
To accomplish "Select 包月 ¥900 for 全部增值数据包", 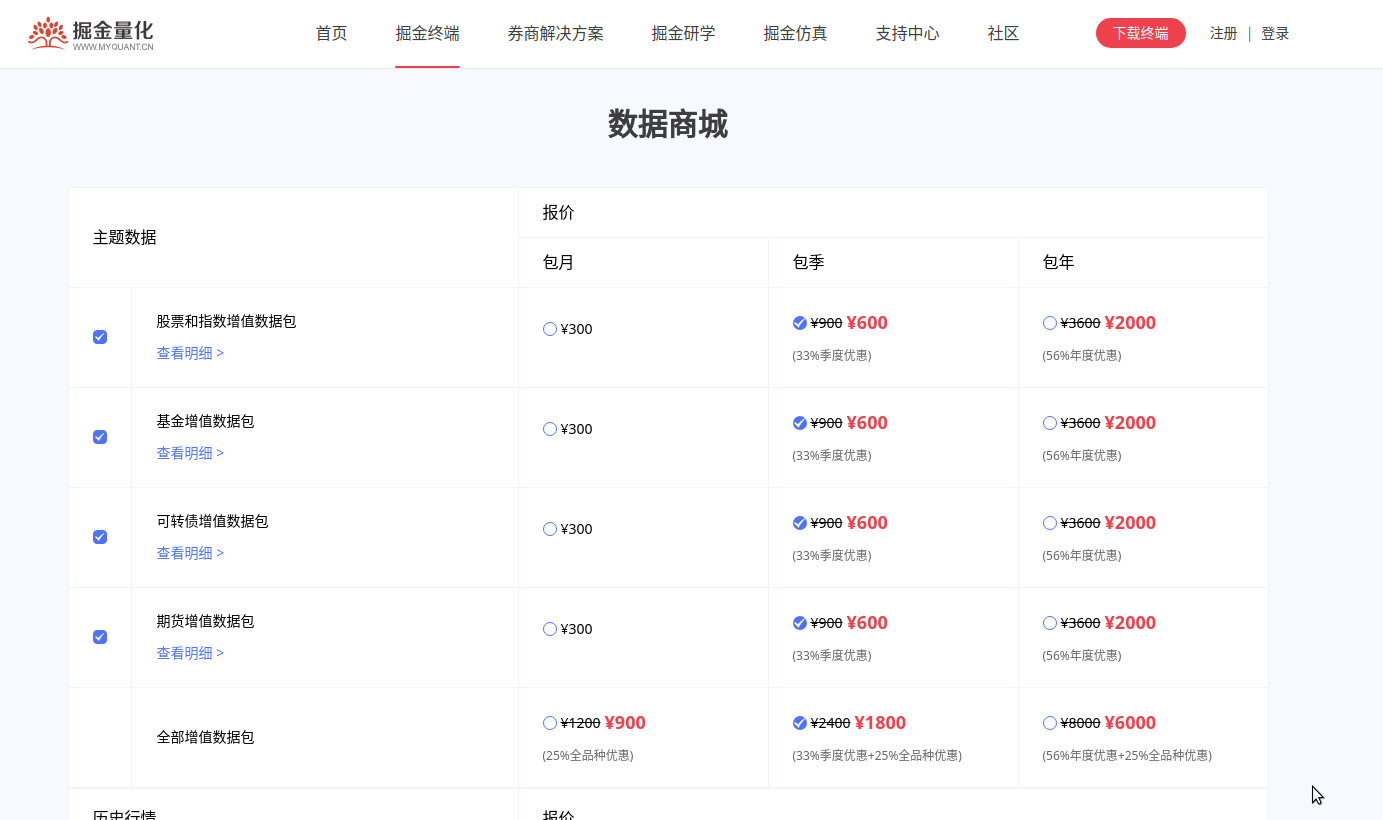I will pos(550,722).
